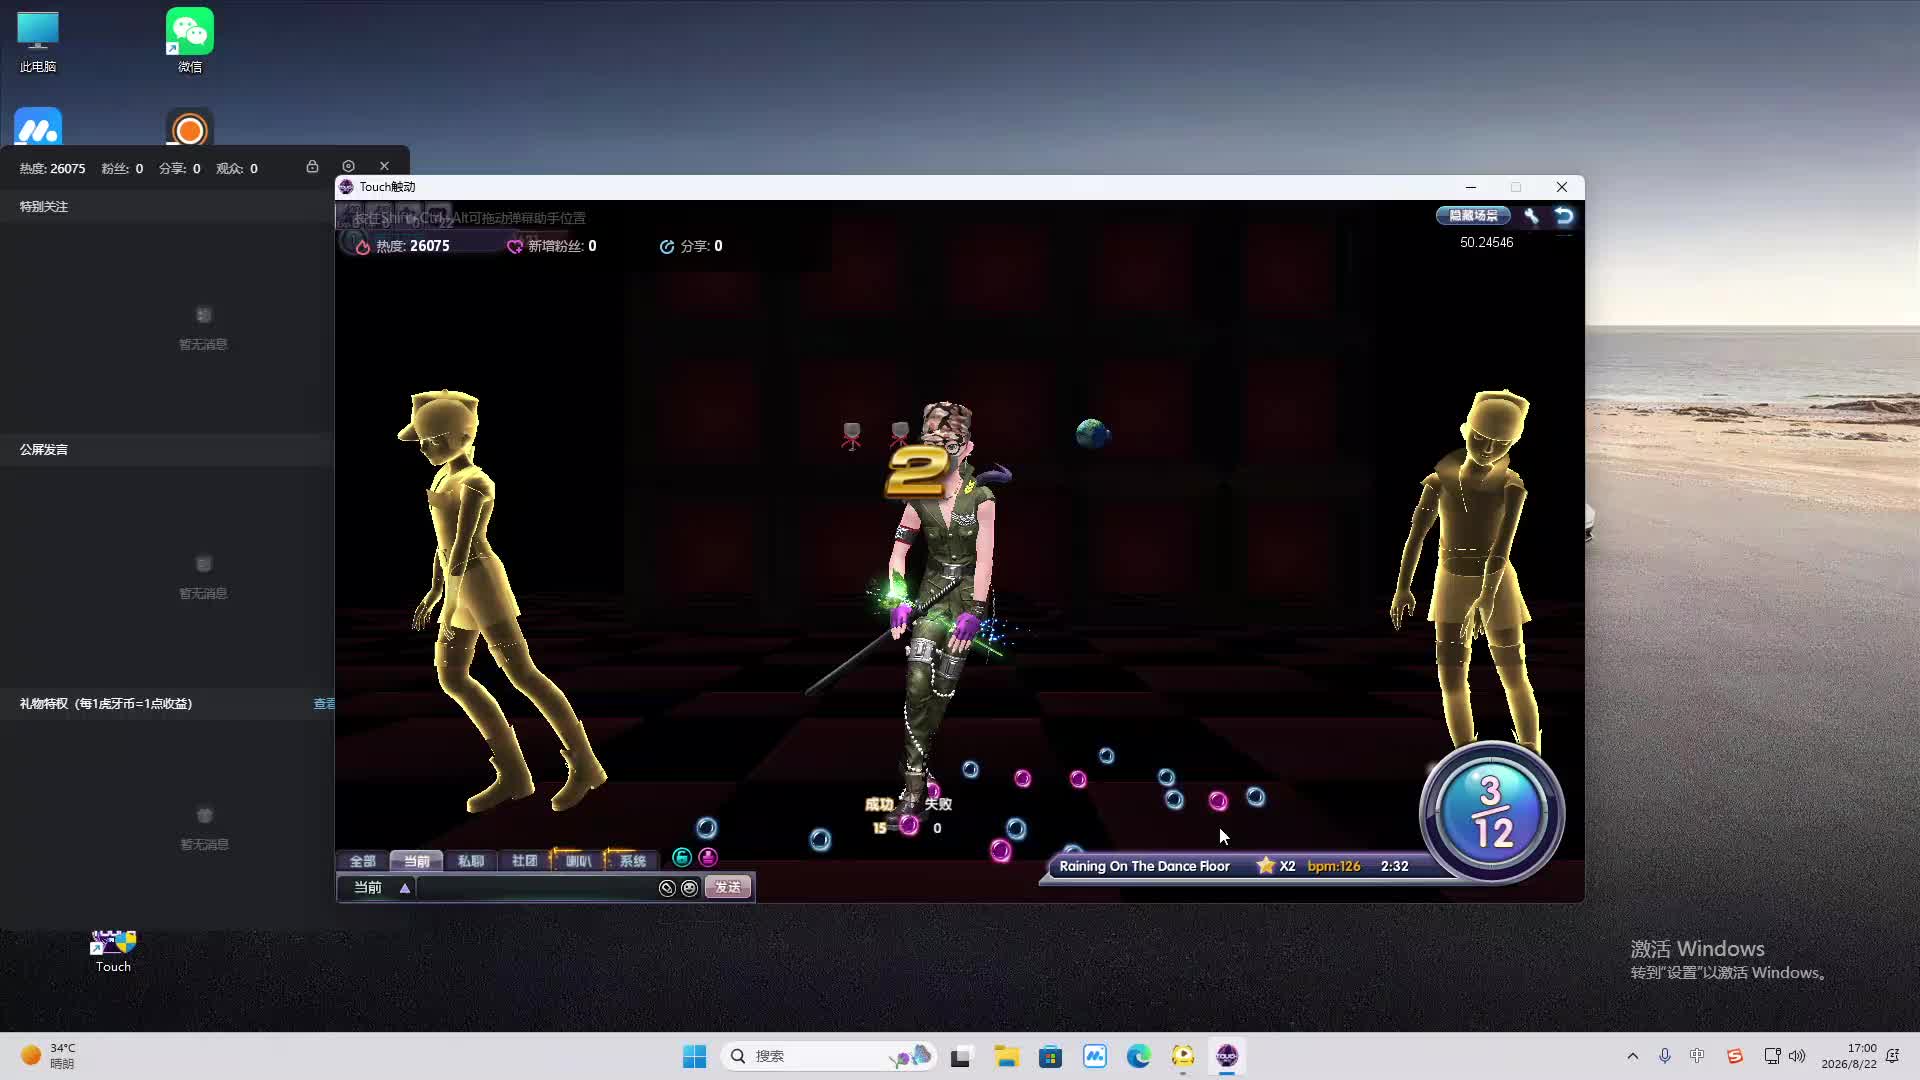Click the teal unlock icon above chat
Viewport: 1920px width, 1080px height.
(x=682, y=857)
